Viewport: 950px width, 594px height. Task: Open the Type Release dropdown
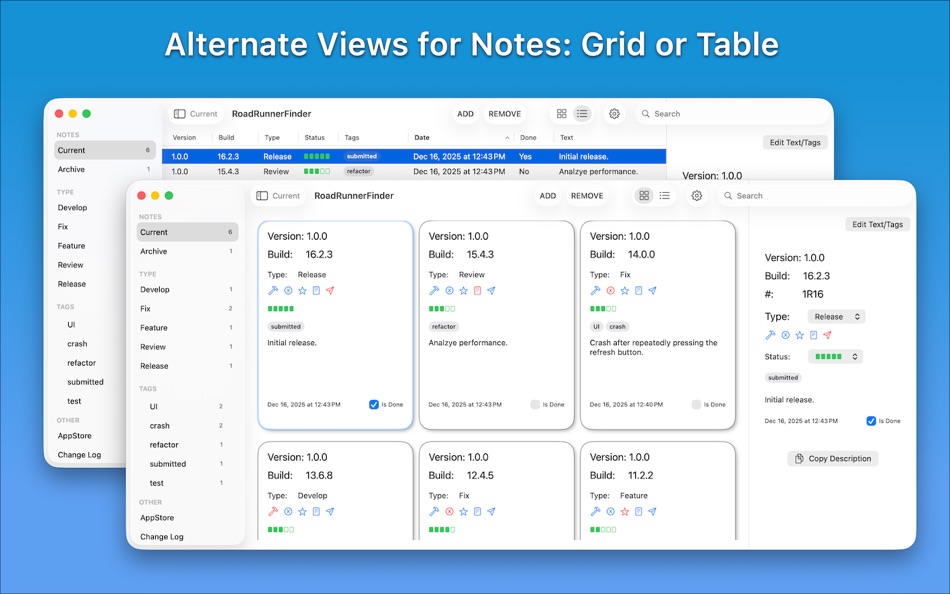pyautogui.click(x=836, y=317)
